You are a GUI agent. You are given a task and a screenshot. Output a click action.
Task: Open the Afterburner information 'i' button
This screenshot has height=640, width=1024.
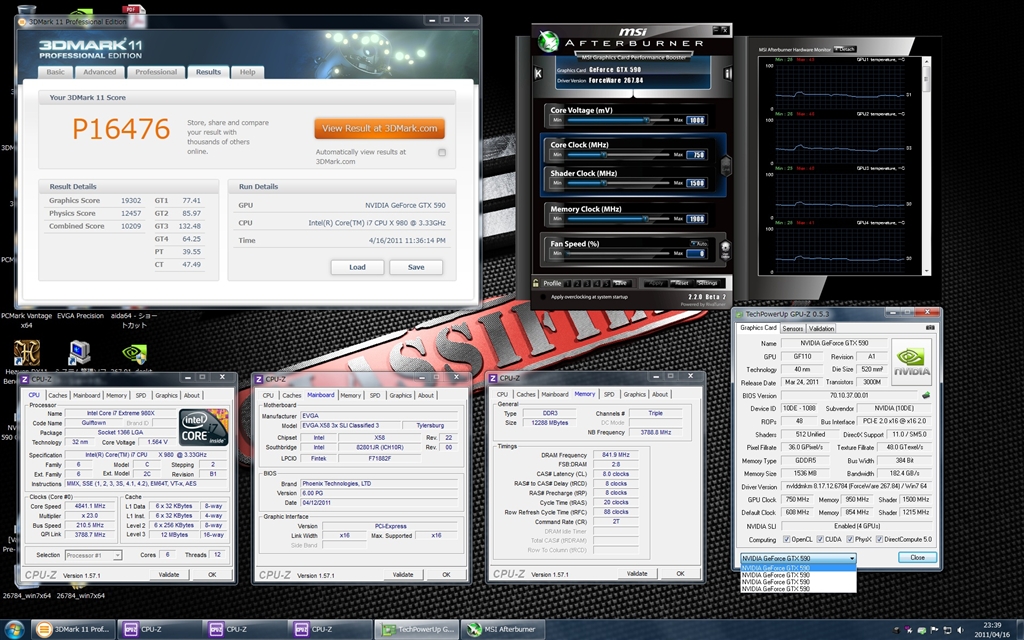(x=728, y=73)
